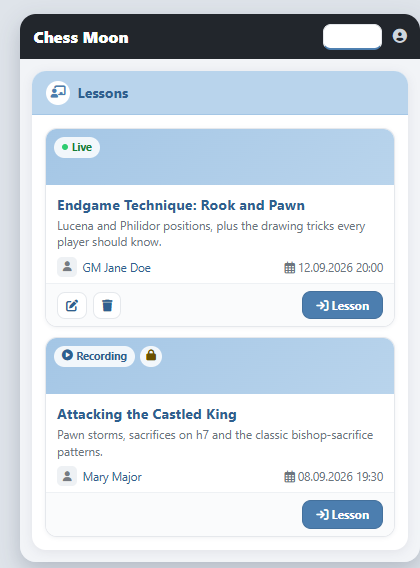Click calendar icon next to 12.09.2026 20:00
420x568 pixels.
[x=290, y=268]
